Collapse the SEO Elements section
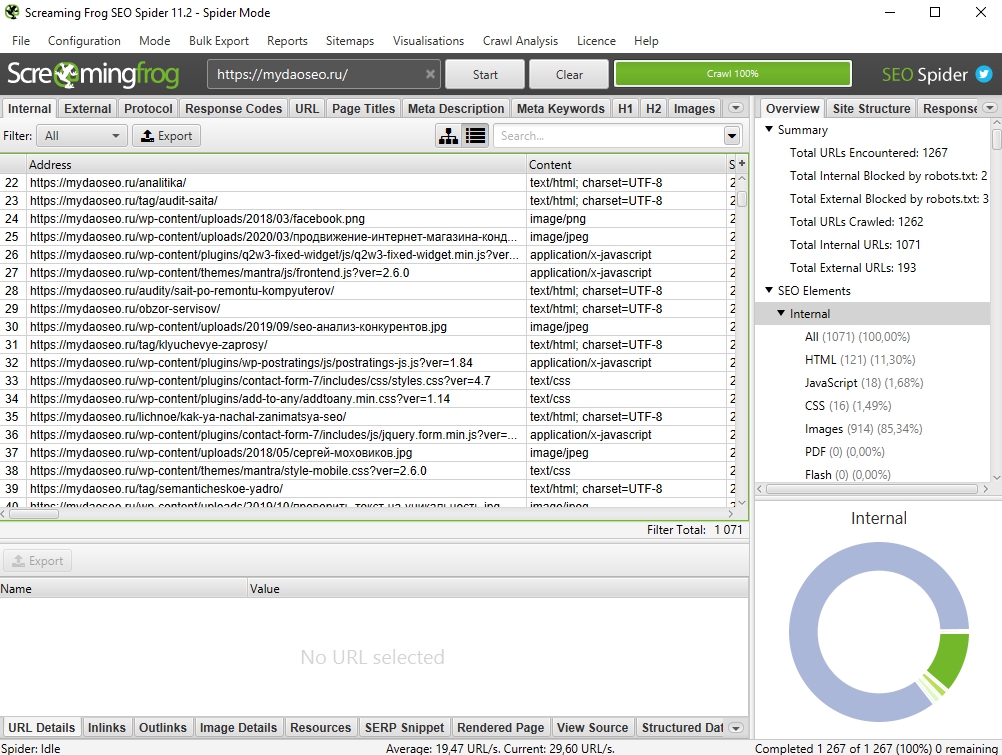Image resolution: width=1002 pixels, height=755 pixels. coord(769,290)
